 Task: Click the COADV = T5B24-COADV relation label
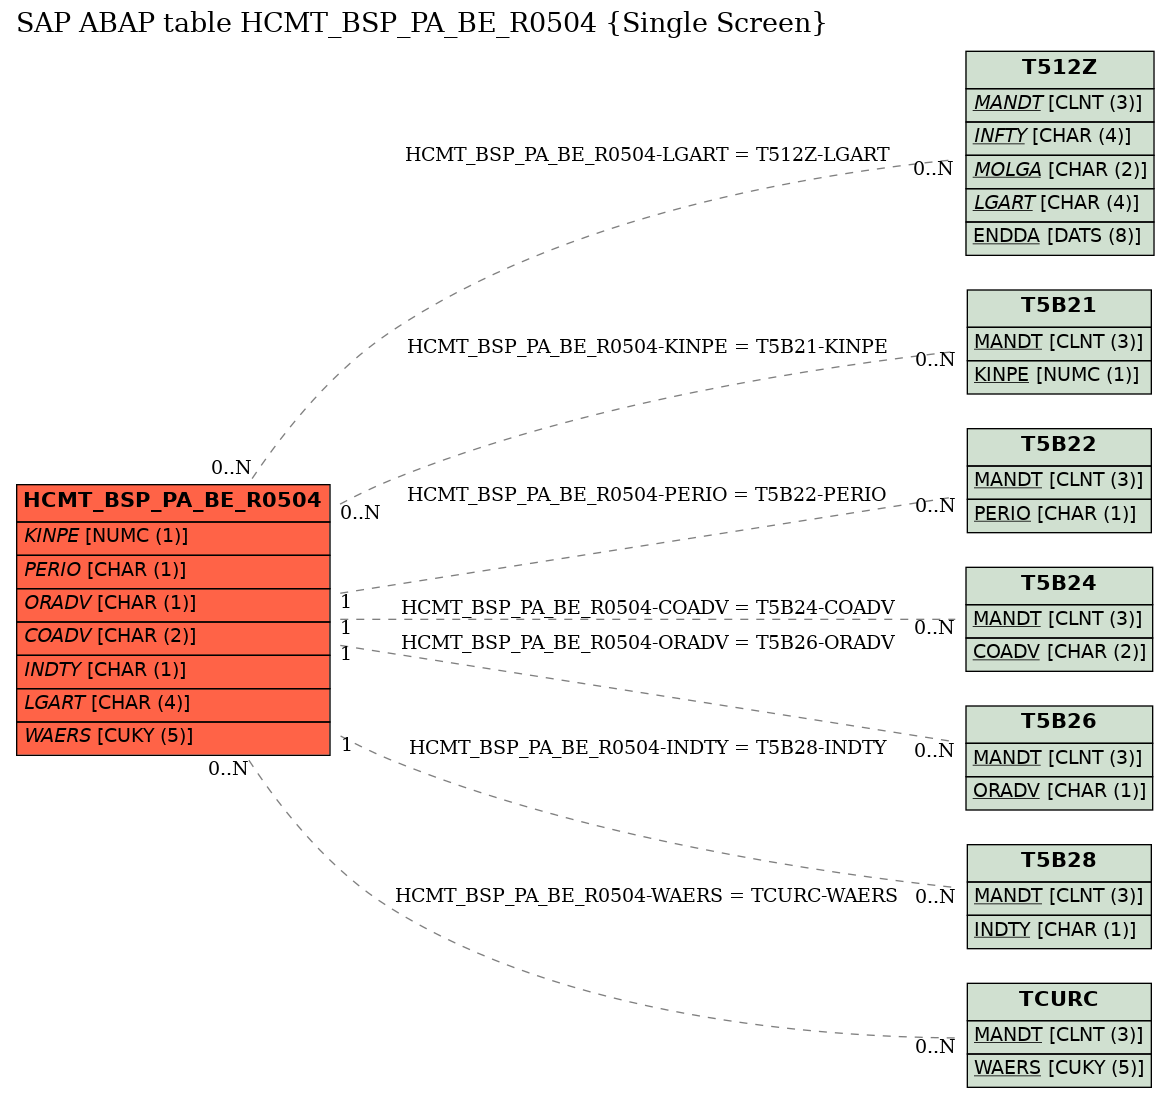(x=648, y=608)
